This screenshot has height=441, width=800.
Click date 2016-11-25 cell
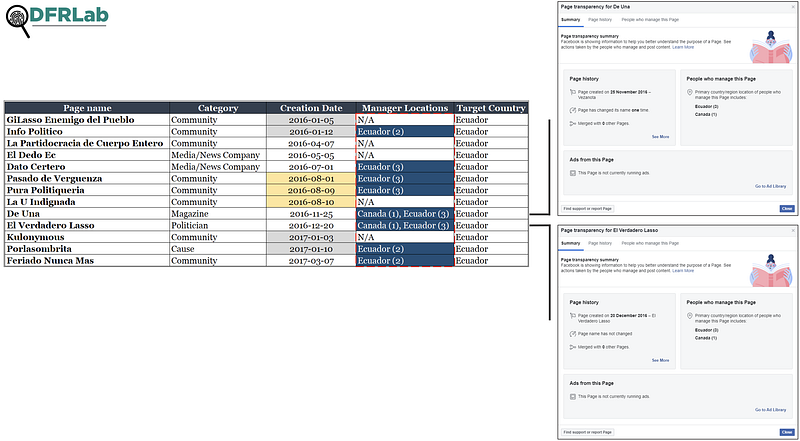tap(311, 214)
